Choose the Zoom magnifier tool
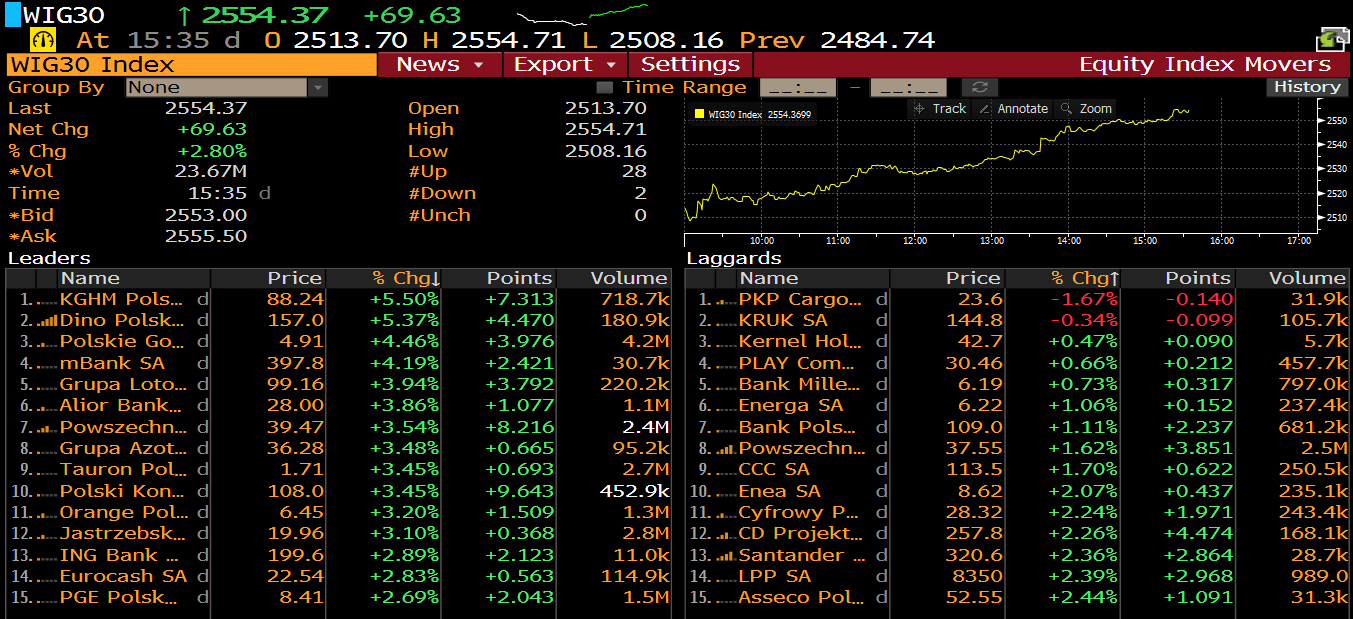Image resolution: width=1353 pixels, height=619 pixels. 1086,109
